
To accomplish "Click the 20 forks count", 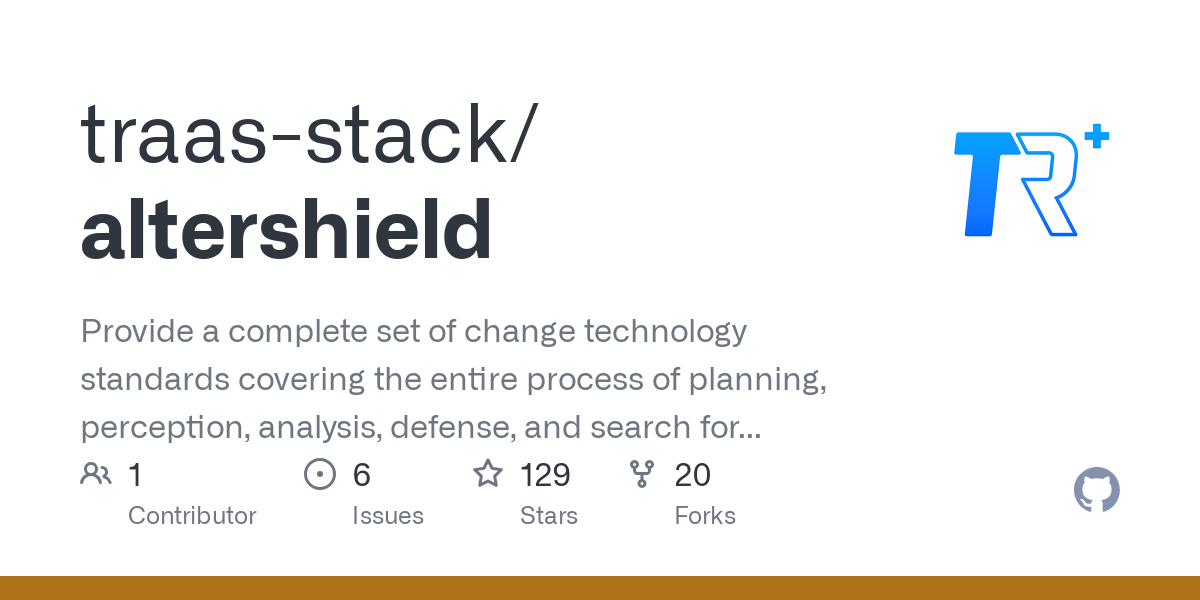I will point(692,475).
